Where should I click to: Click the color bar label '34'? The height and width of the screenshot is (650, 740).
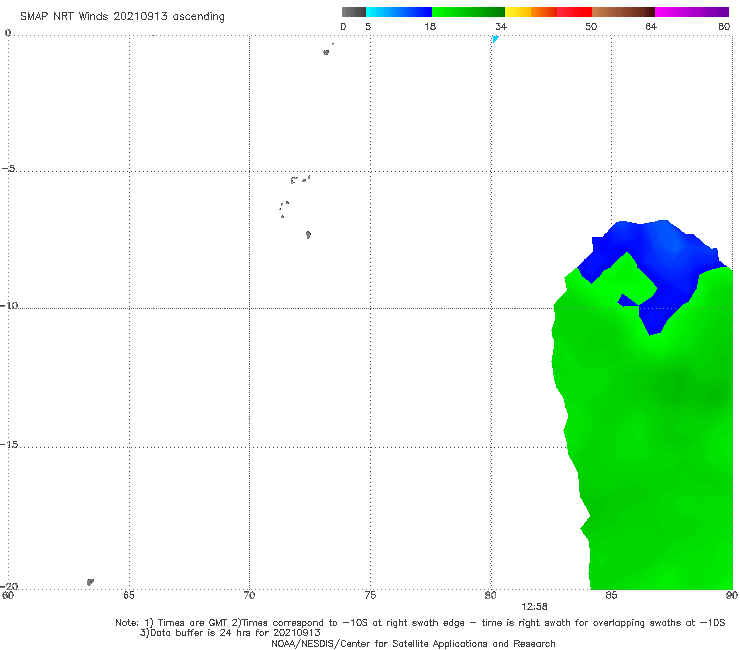[x=501, y=26]
